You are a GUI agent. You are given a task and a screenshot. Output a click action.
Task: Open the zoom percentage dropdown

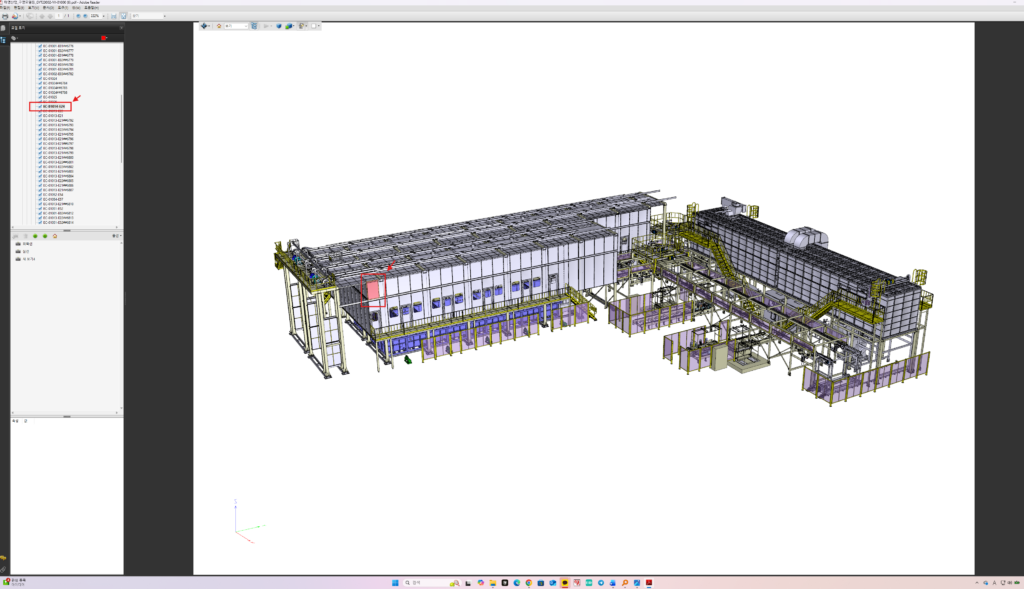point(103,16)
